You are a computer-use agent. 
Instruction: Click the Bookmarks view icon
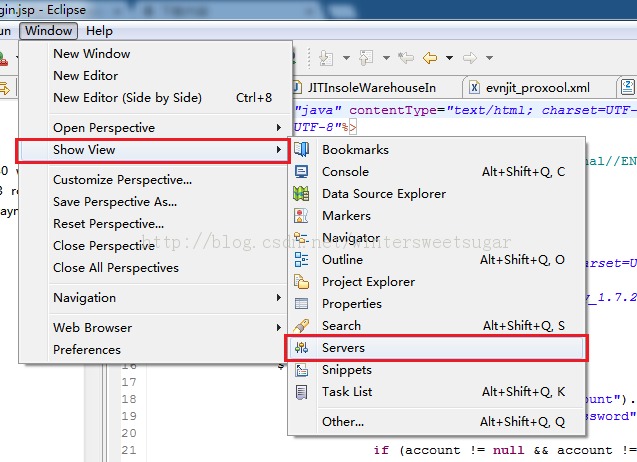point(301,150)
